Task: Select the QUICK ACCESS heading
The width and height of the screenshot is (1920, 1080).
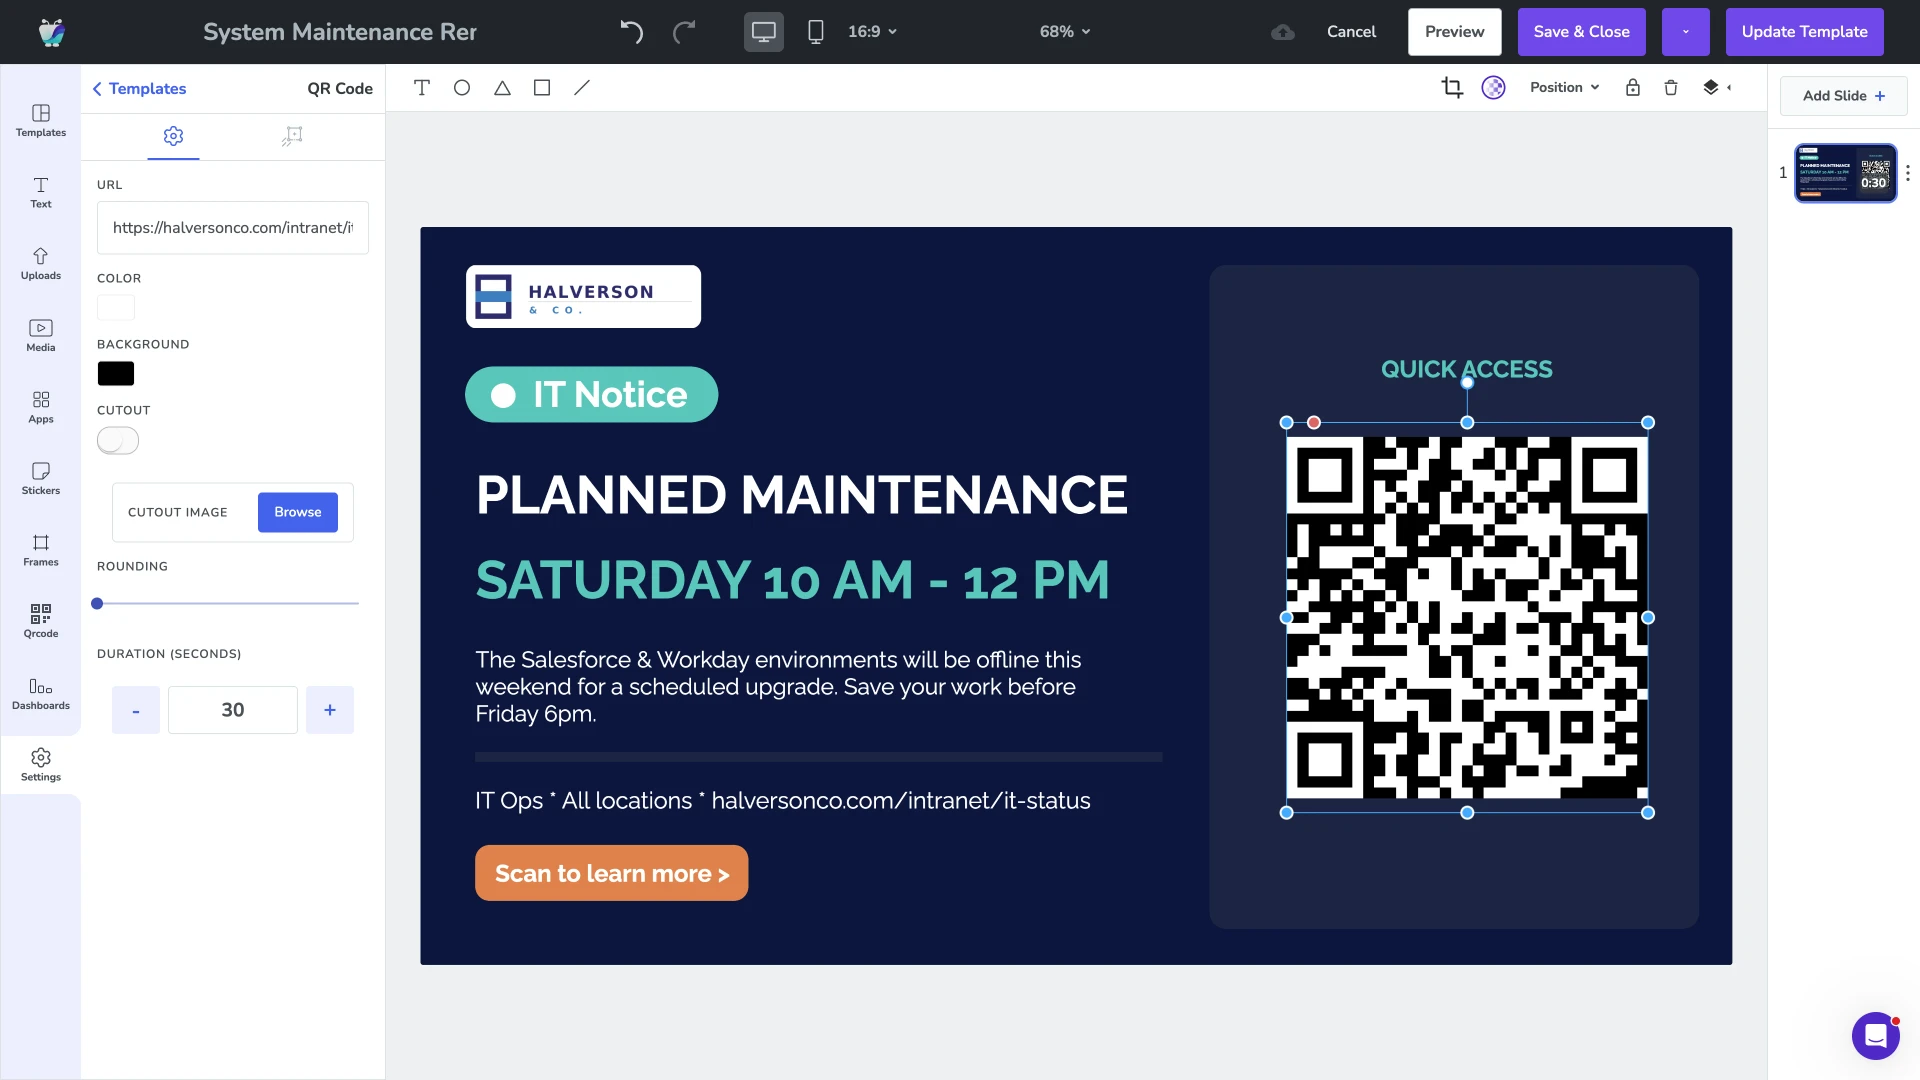Action: [x=1467, y=369]
